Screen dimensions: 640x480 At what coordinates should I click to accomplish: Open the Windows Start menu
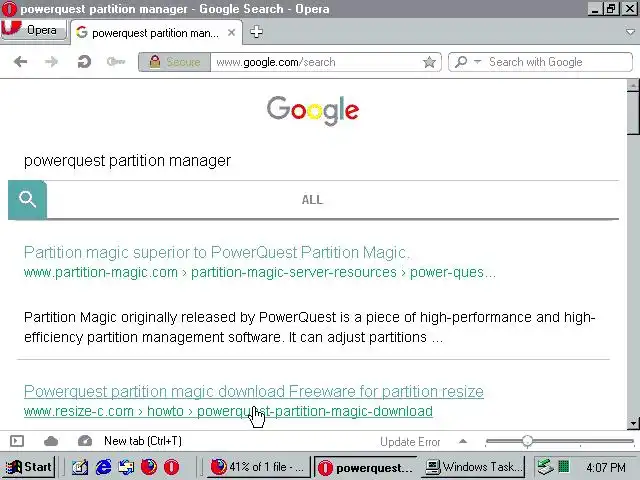pos(29,467)
